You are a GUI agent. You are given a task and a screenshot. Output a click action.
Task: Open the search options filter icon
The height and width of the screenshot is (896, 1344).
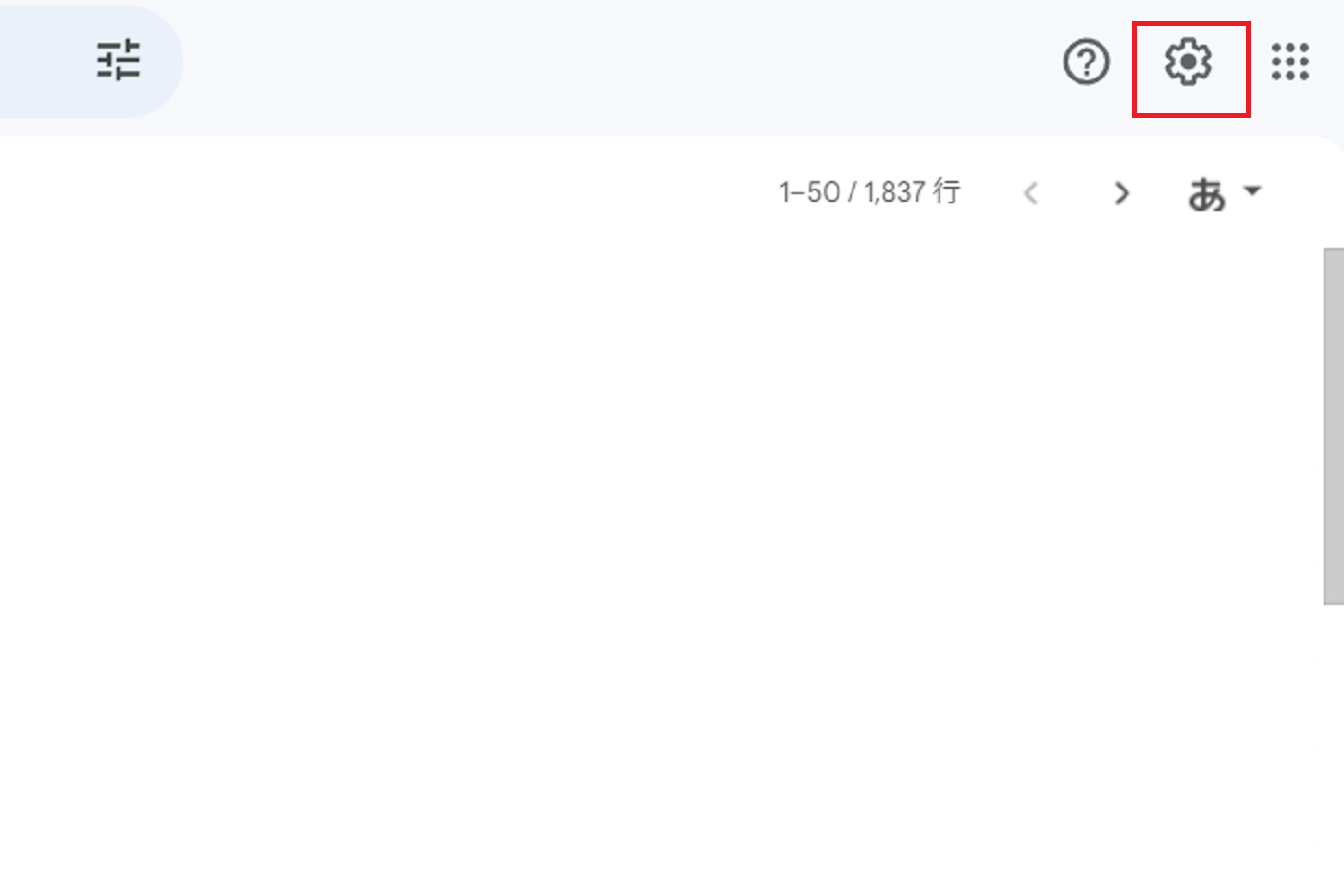pyautogui.click(x=119, y=61)
